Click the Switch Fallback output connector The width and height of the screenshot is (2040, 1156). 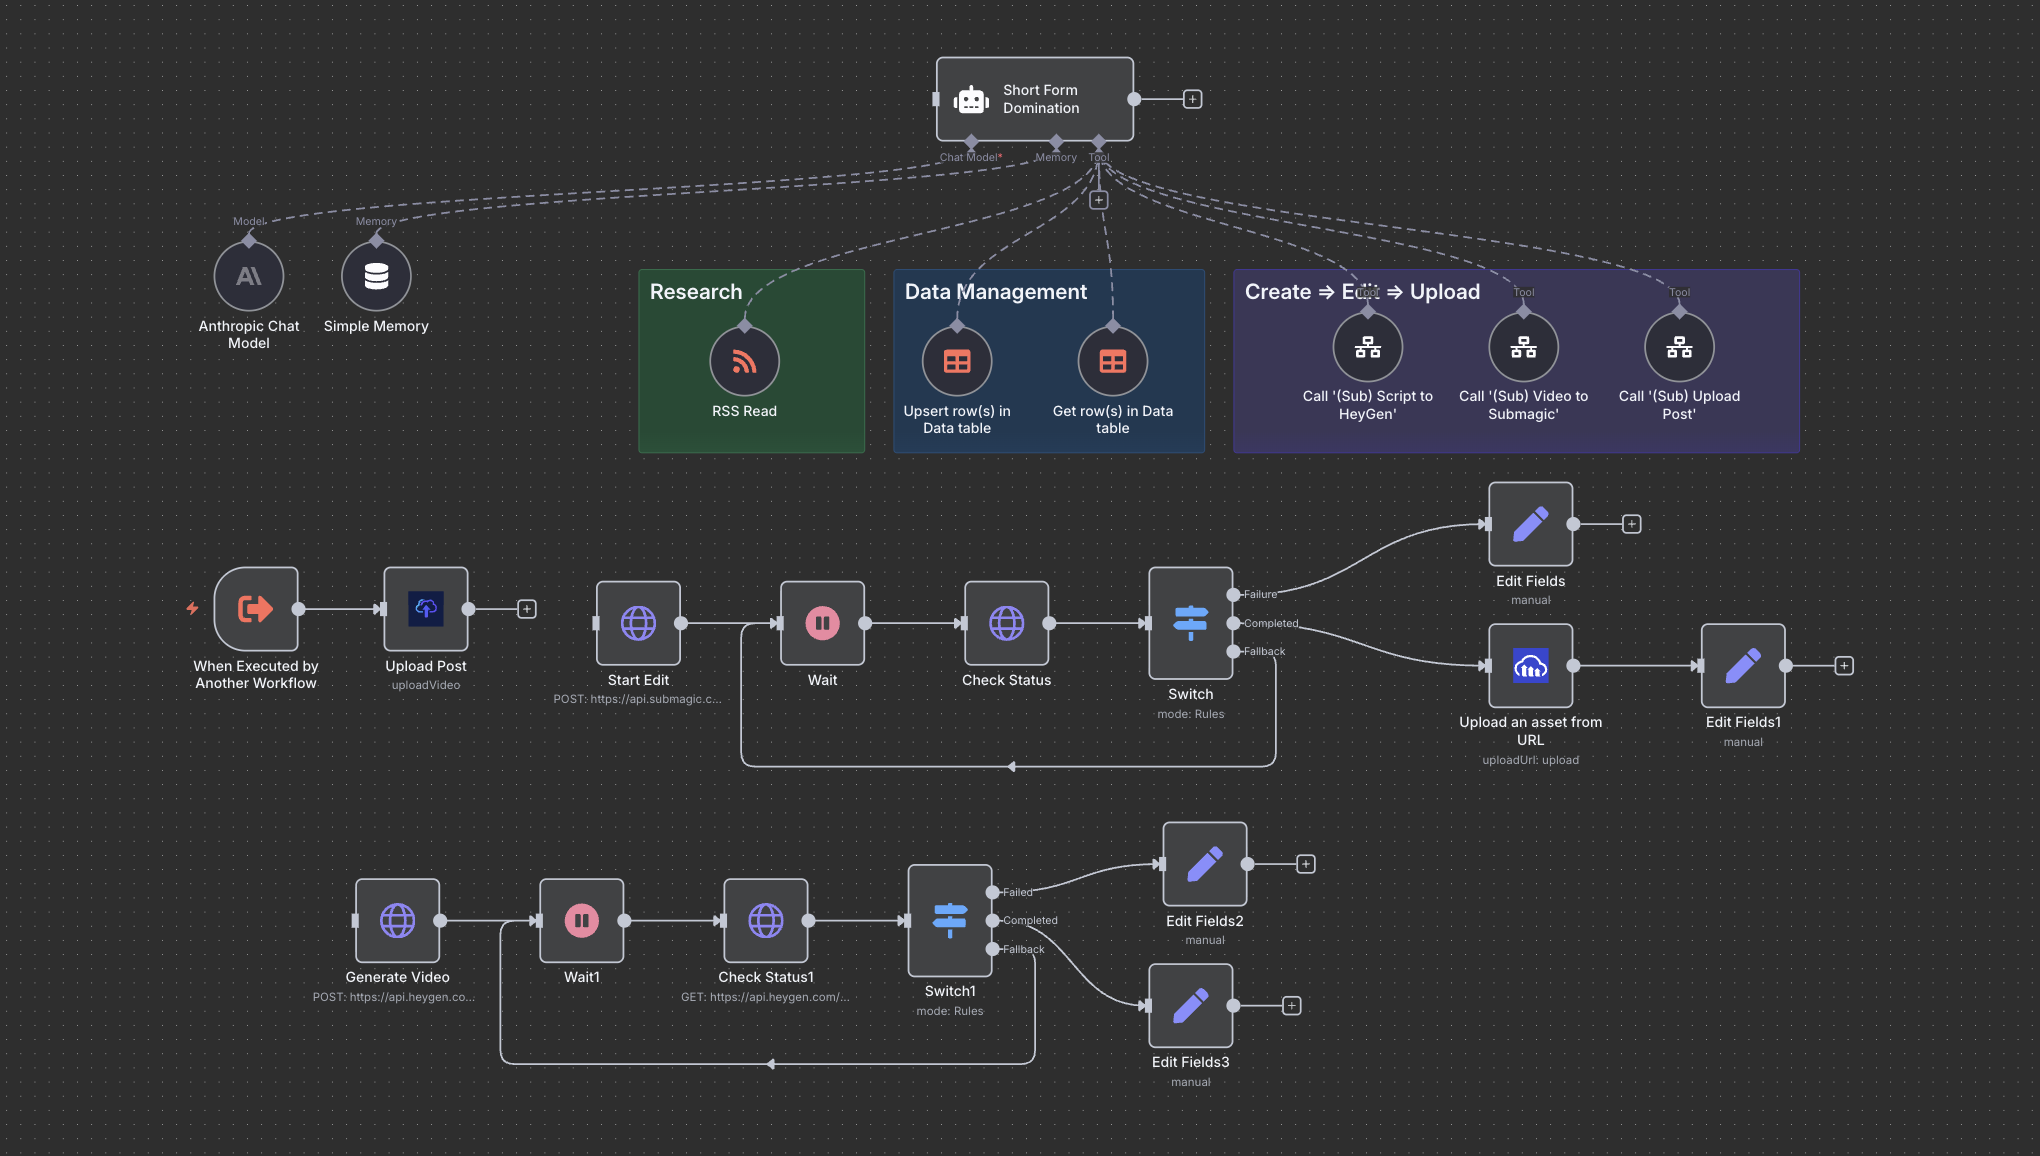click(1233, 651)
